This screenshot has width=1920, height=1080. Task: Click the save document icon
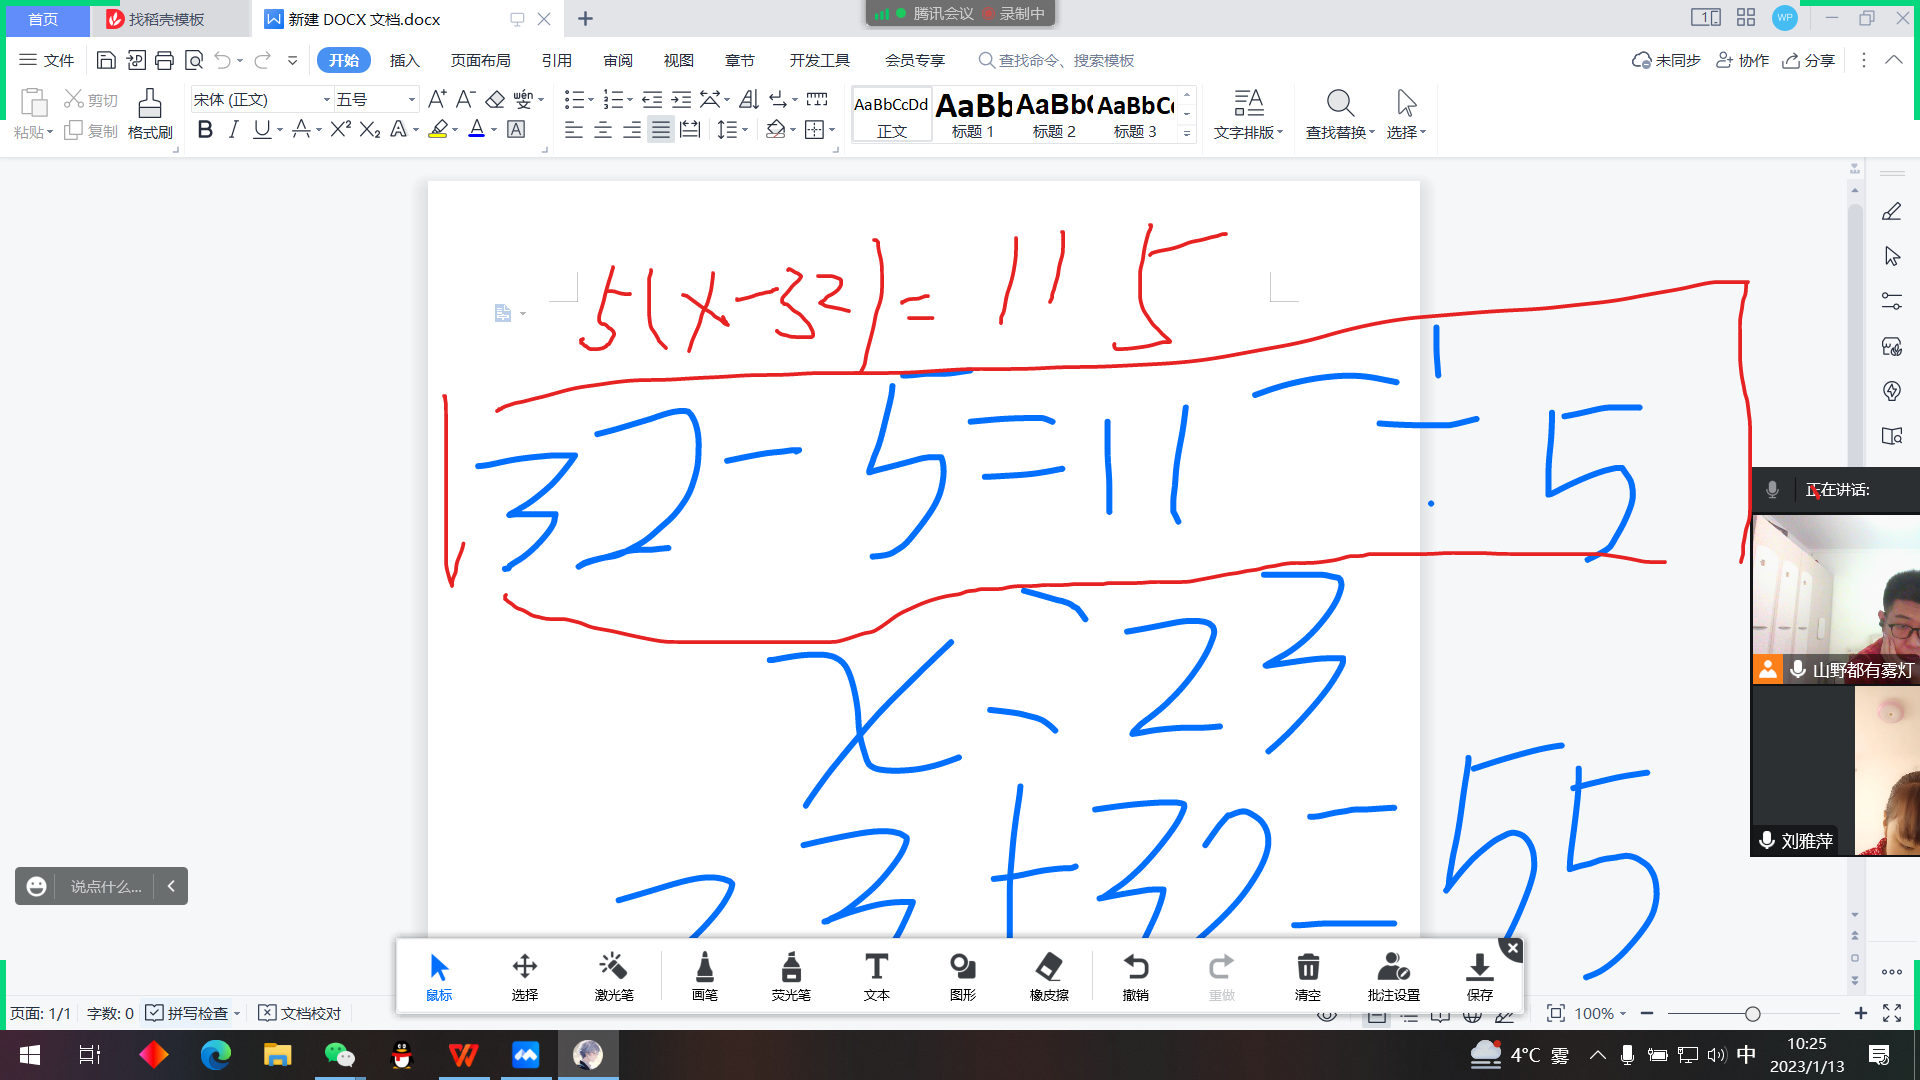pos(106,60)
